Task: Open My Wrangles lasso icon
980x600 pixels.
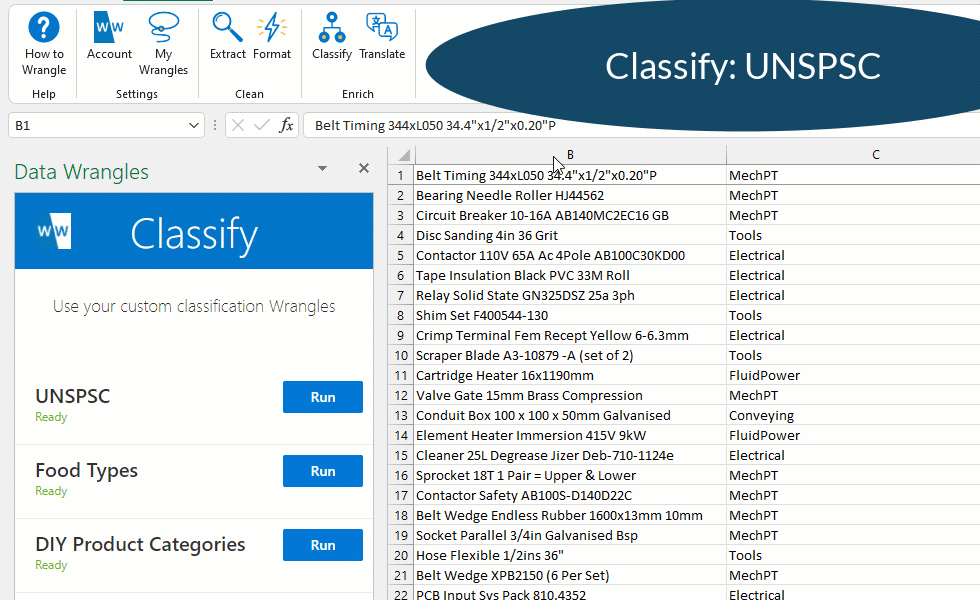Action: [163, 44]
